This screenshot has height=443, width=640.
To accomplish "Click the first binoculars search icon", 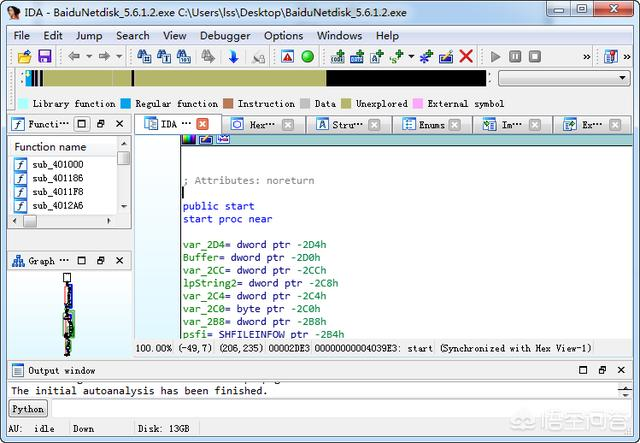I will click(144, 56).
